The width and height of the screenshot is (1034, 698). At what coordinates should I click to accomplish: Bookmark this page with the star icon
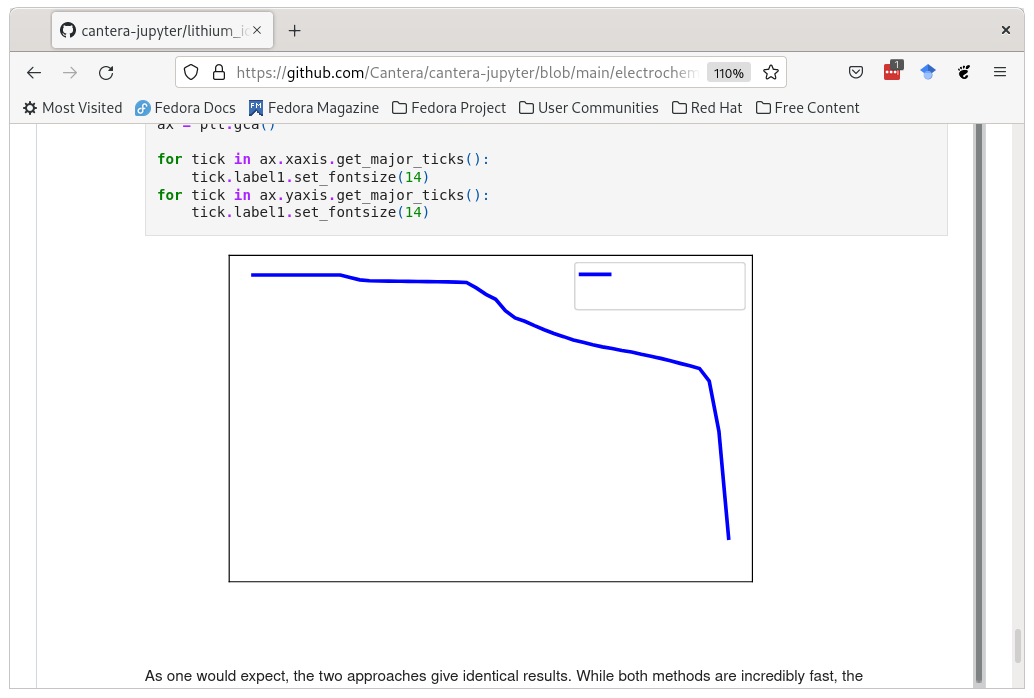[771, 72]
